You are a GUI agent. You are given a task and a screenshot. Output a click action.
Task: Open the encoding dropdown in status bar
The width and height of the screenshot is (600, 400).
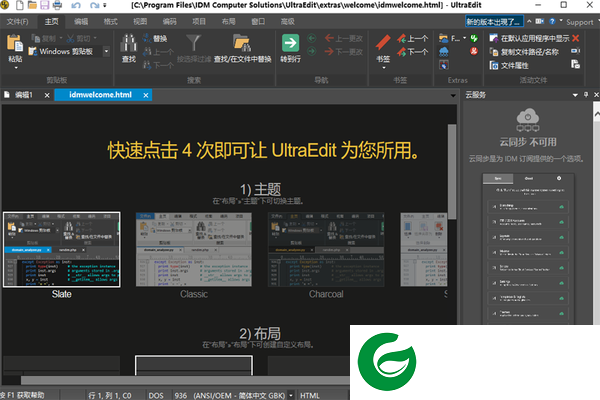[290, 395]
